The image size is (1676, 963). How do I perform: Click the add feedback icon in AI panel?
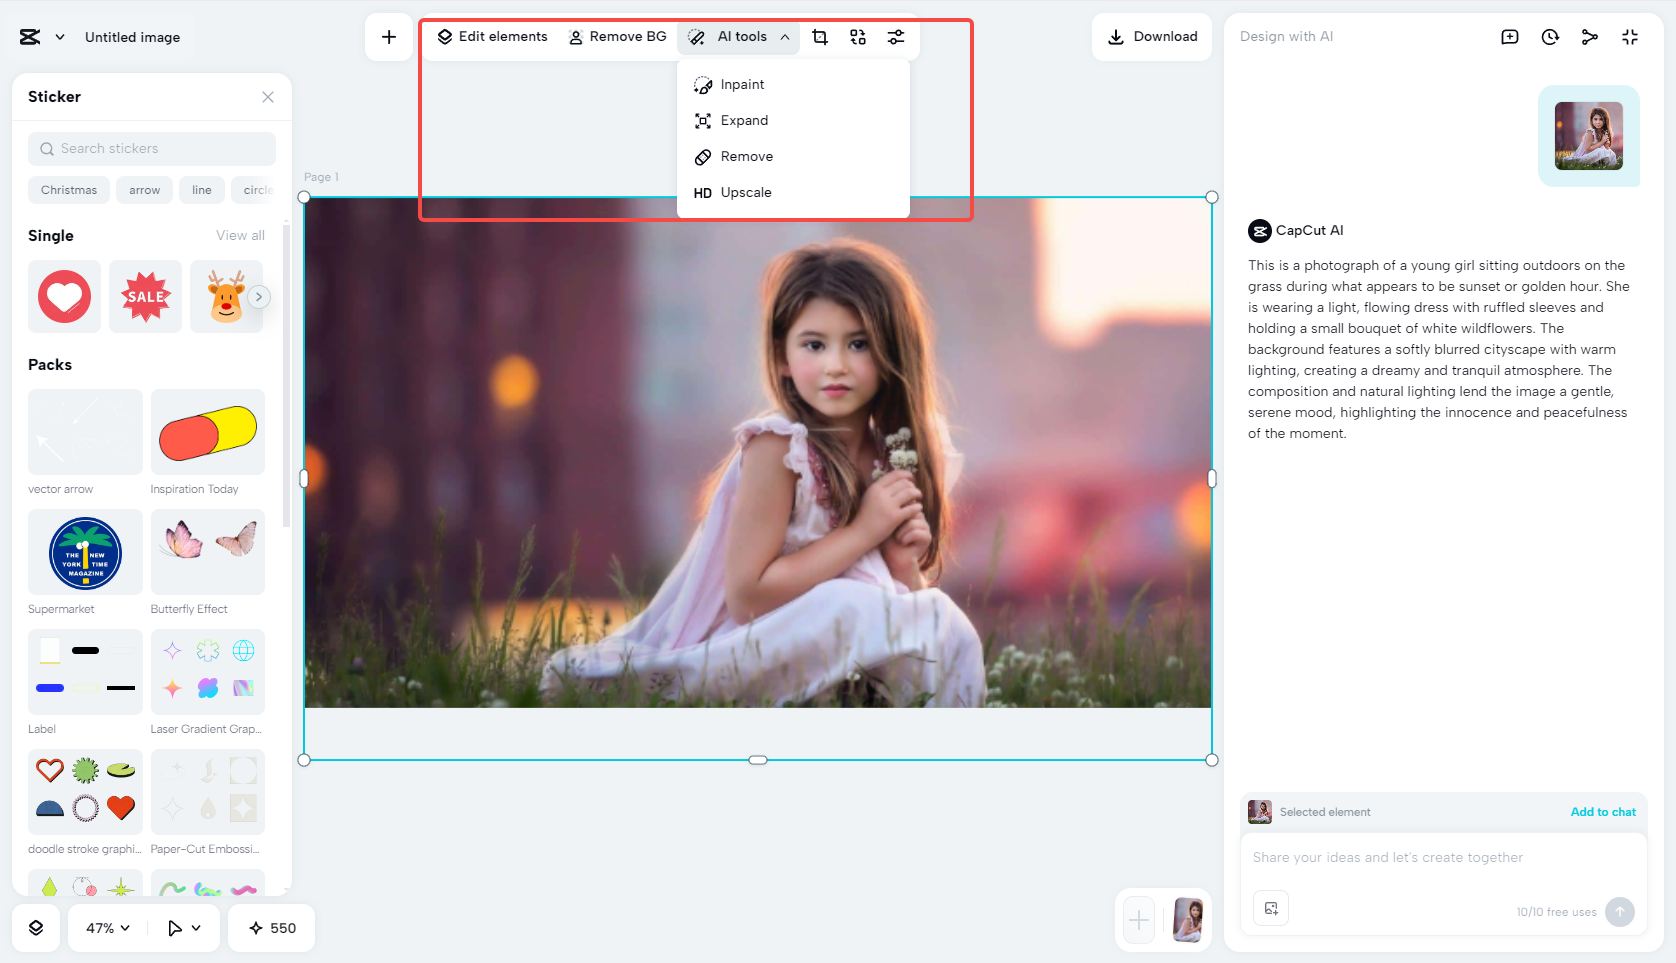point(1509,36)
